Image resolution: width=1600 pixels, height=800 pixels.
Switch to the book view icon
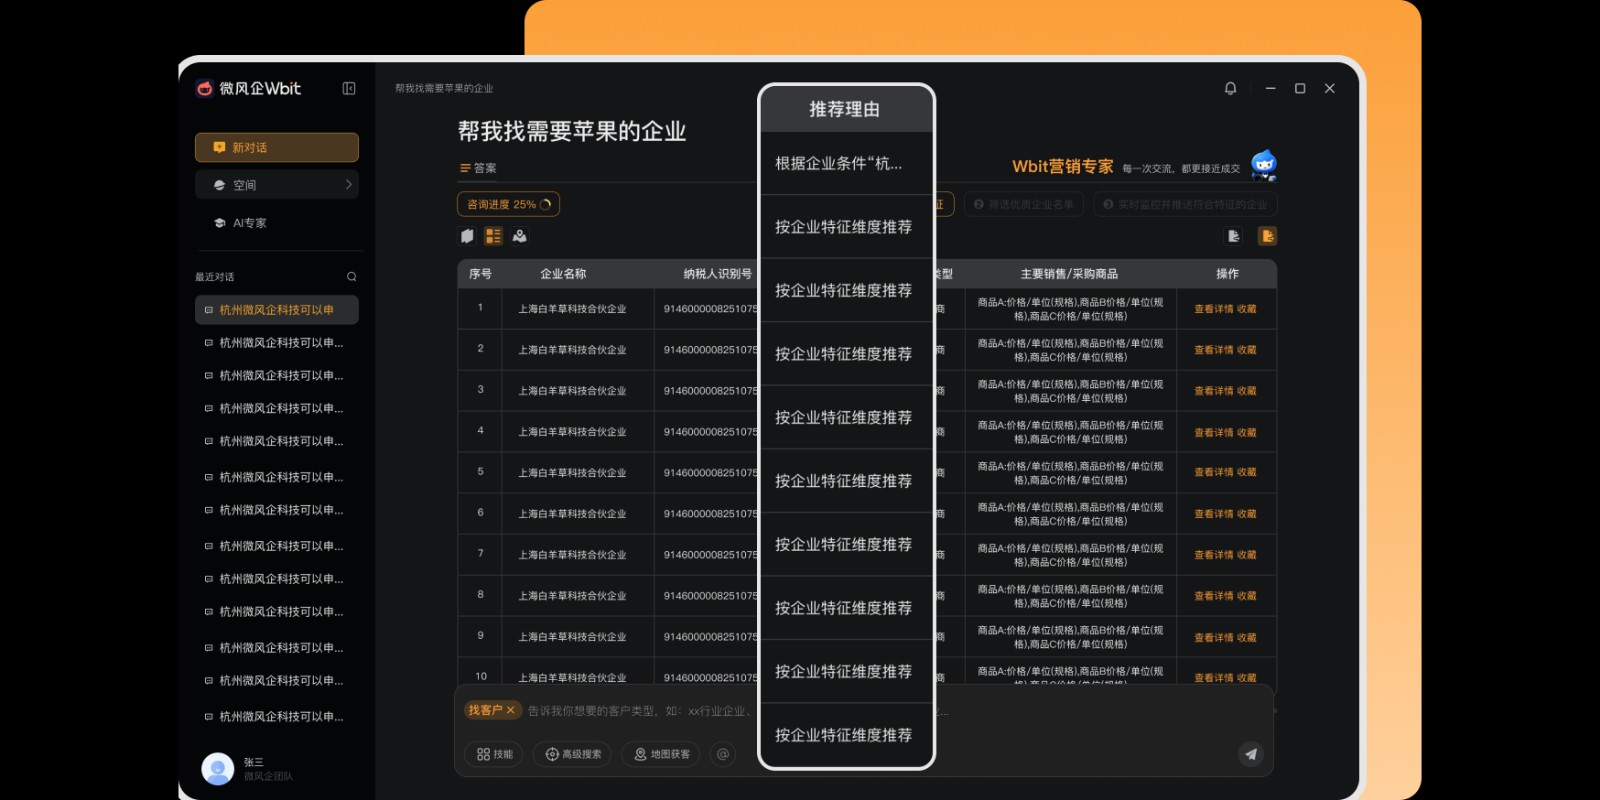(467, 236)
